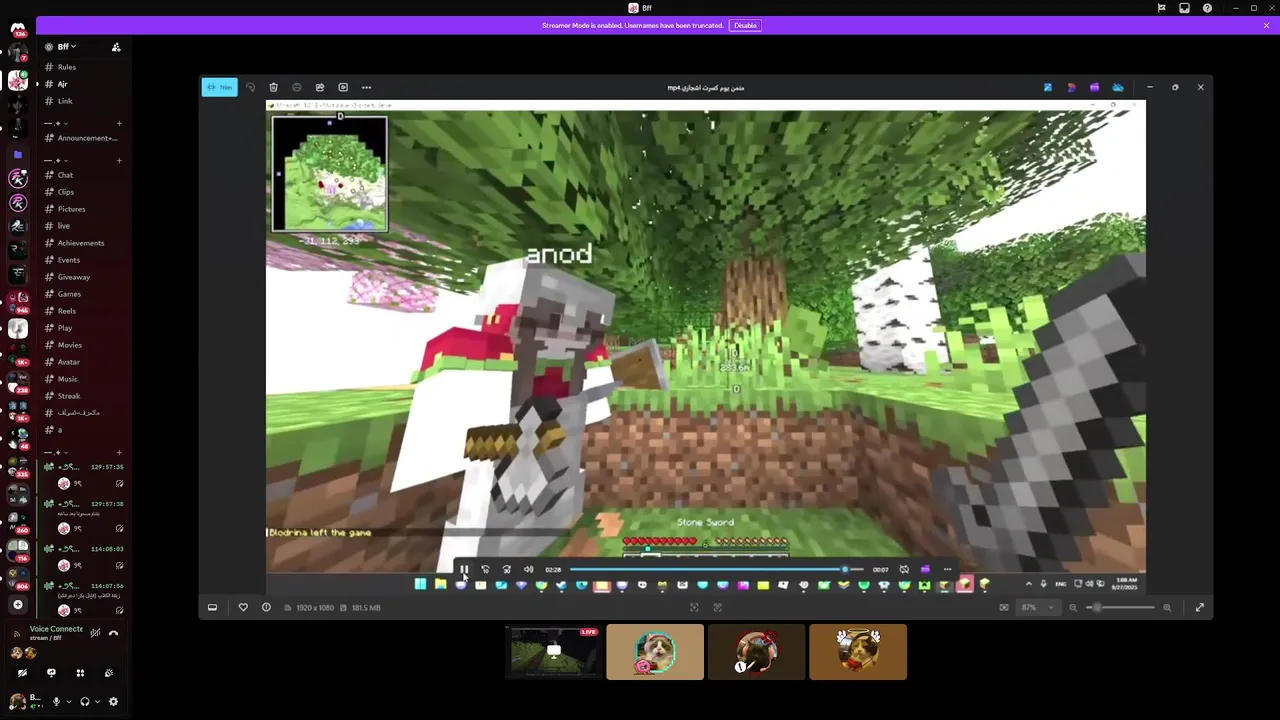
Task: Open slideshow icon in player toolbar
Action: pyautogui.click(x=343, y=87)
